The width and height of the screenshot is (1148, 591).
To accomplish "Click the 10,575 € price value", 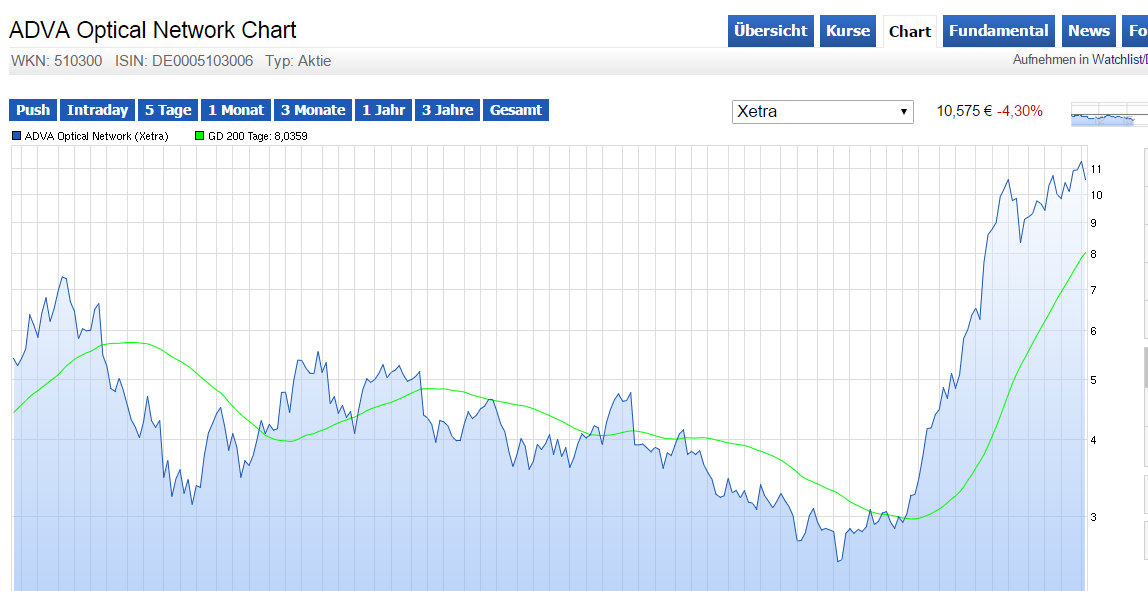I will pyautogui.click(x=964, y=111).
